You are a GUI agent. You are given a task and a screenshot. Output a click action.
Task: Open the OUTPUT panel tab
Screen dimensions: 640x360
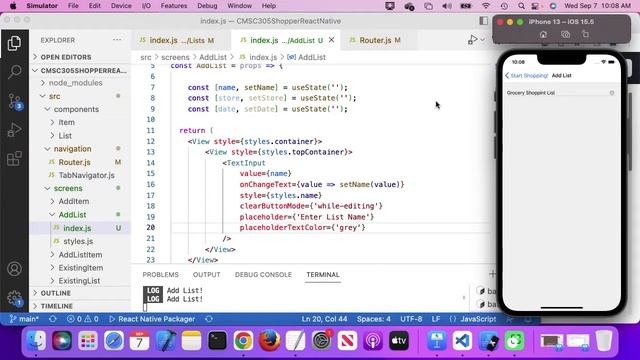pyautogui.click(x=207, y=275)
